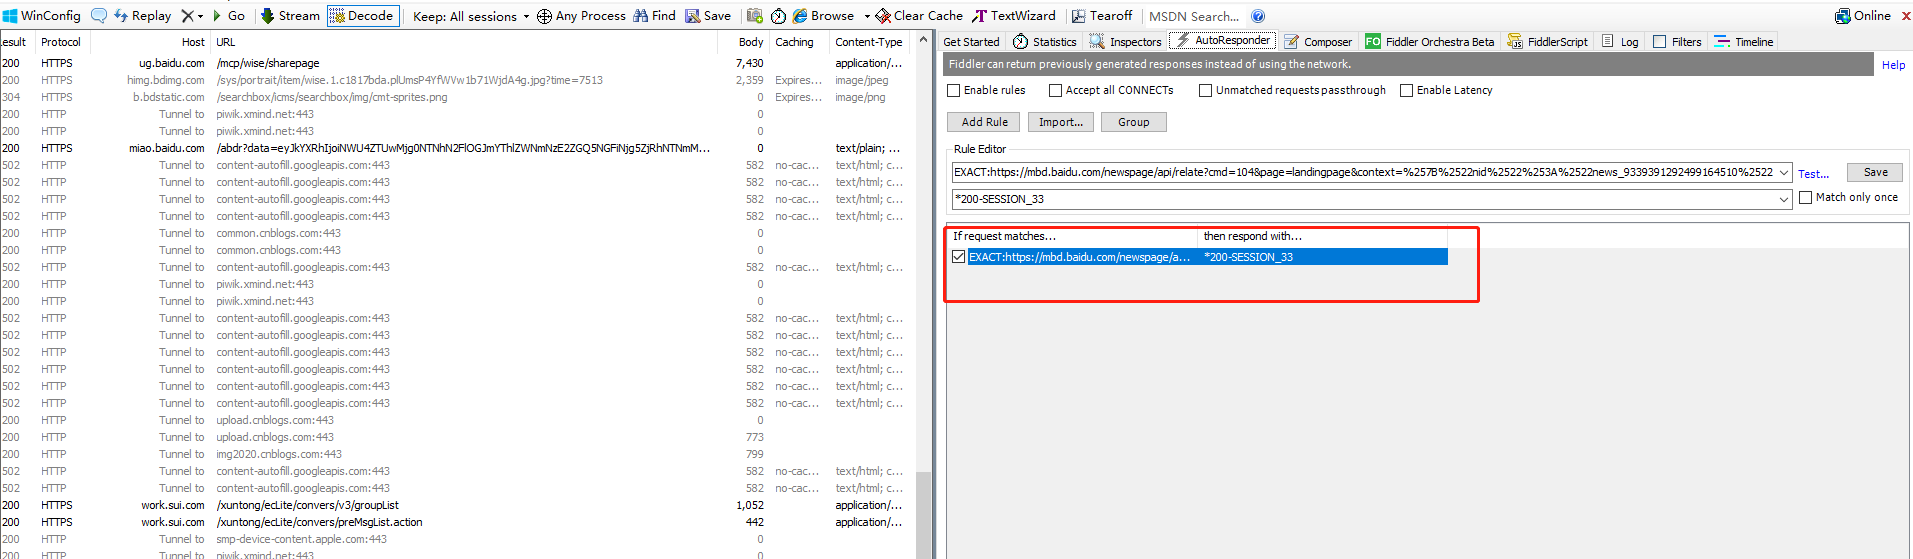Expand the *200-SESSION_33 response dropdown
Viewport: 1913px width, 559px height.
pos(1784,199)
